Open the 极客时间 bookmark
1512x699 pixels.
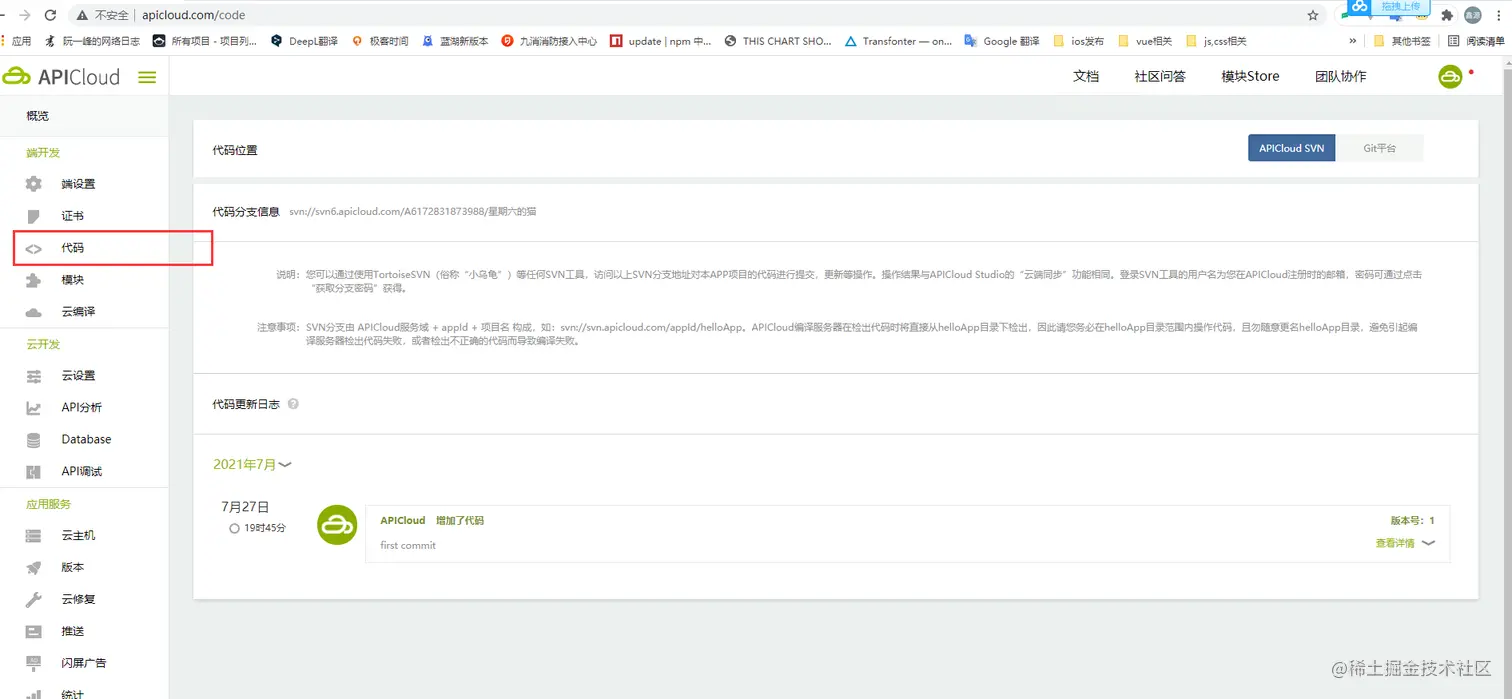point(380,41)
